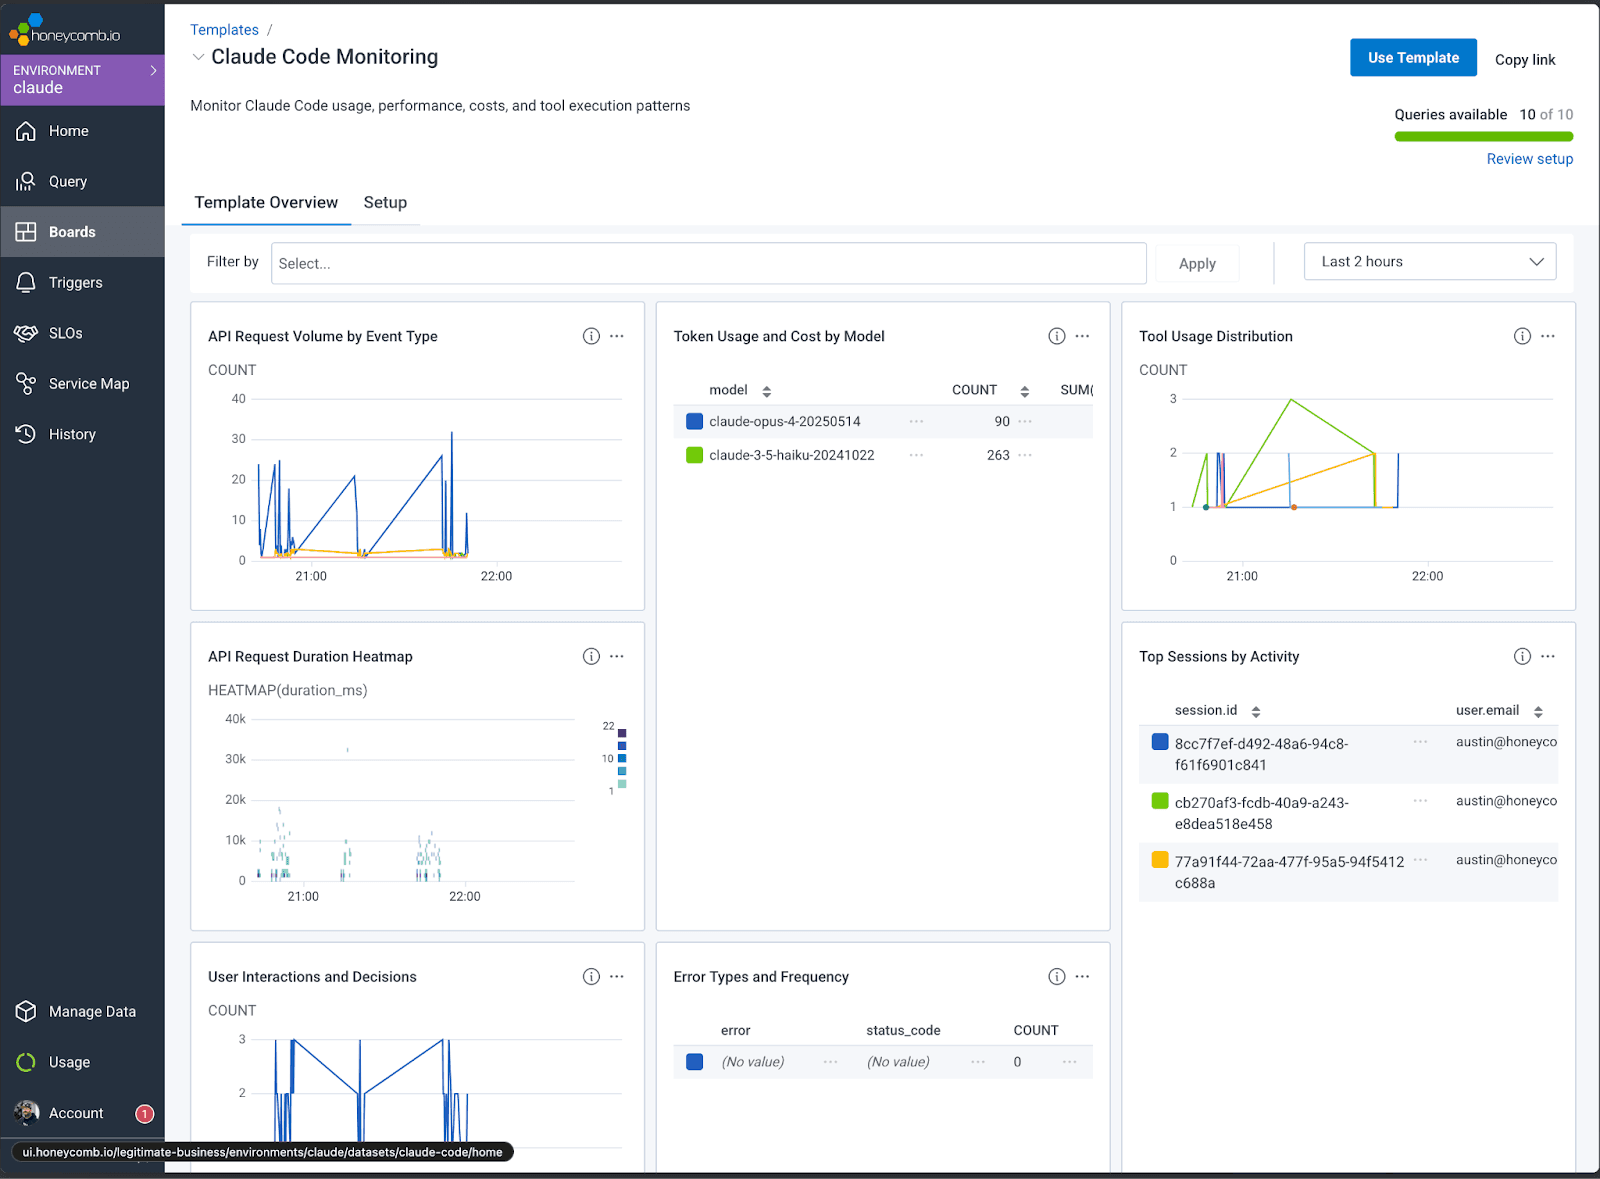Navigate back via the Templates breadcrumb
The image size is (1600, 1179).
pos(224,29)
